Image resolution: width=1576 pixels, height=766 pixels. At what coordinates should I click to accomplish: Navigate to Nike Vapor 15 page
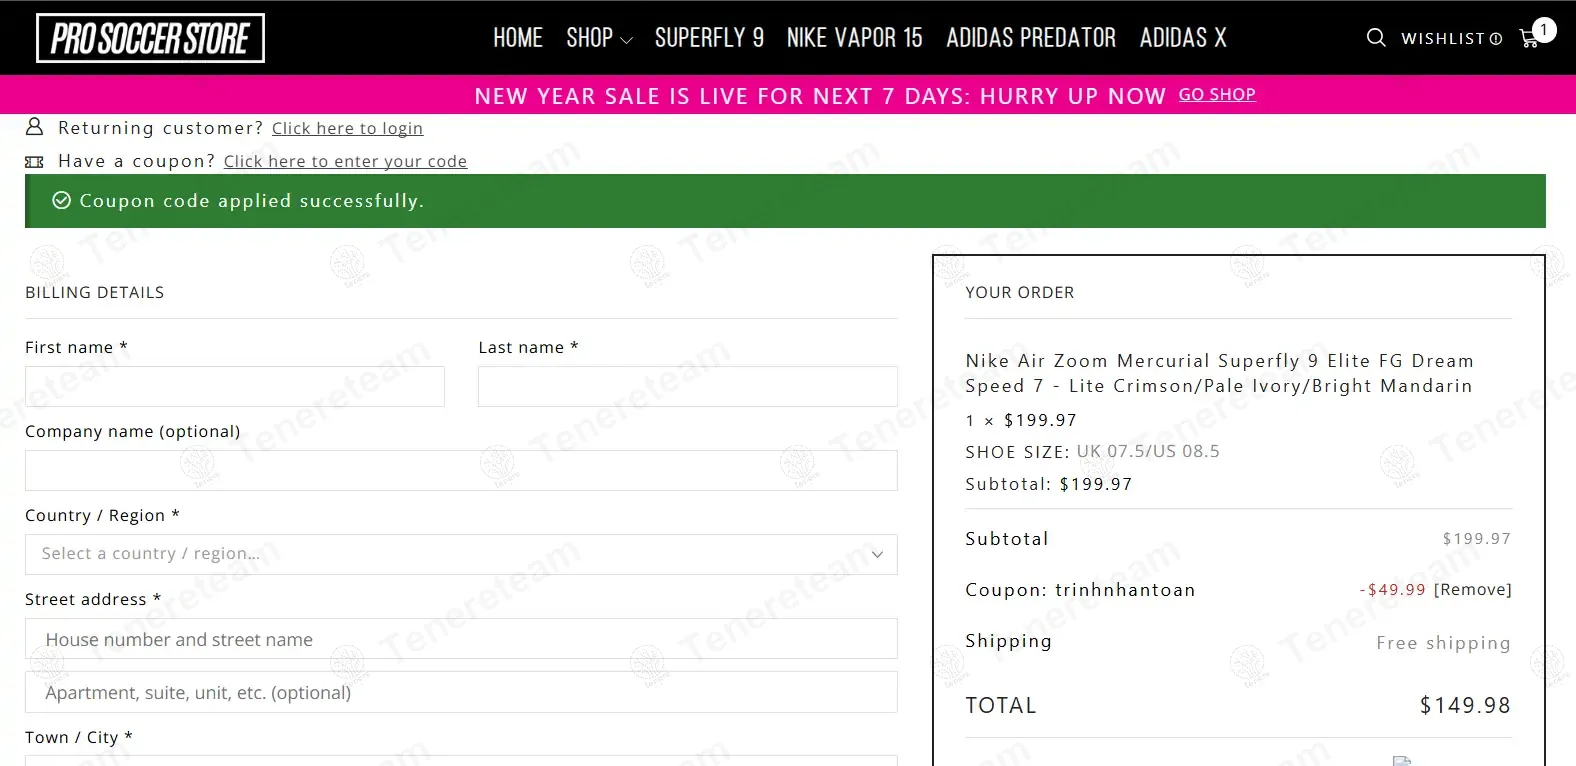854,38
